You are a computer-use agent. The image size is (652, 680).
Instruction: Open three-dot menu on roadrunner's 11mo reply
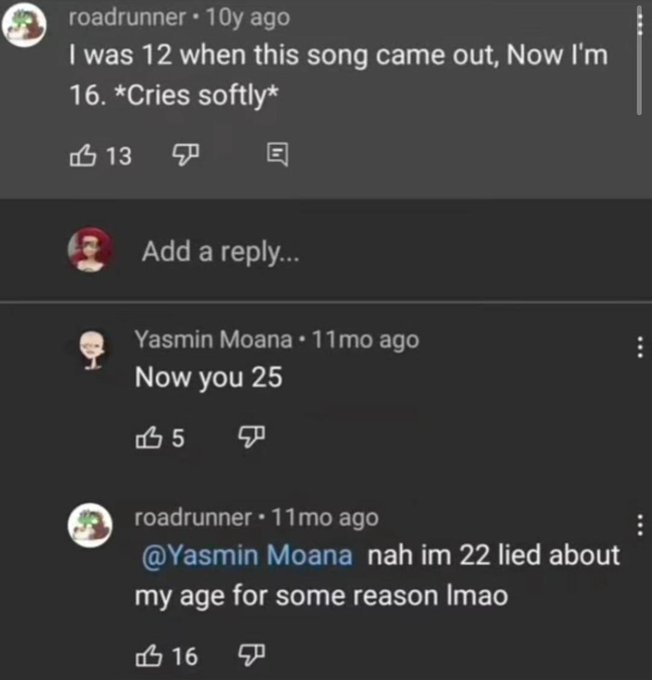tap(639, 525)
